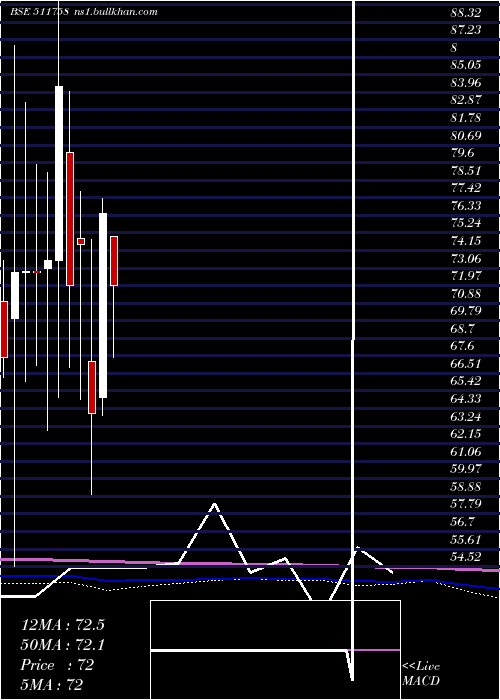Select the 55.61 price level label
Viewport: 500px width, 700px height.
click(x=466, y=539)
